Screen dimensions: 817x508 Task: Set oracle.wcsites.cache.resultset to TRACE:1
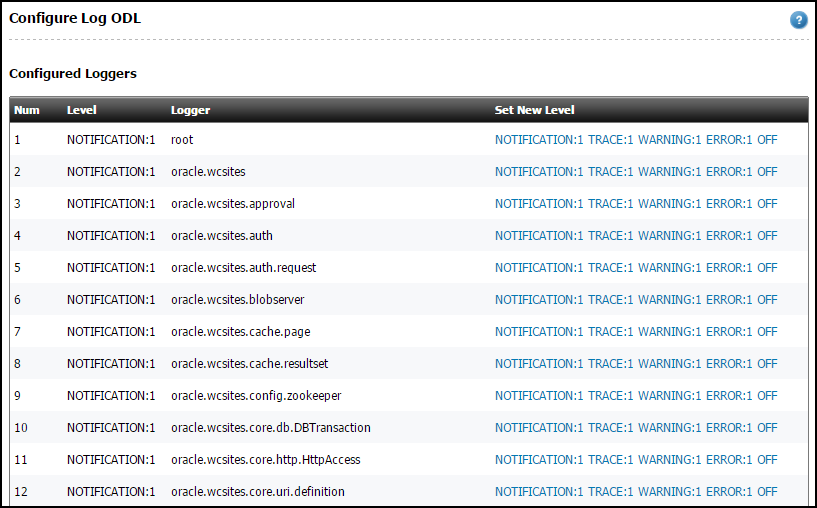pyautogui.click(x=610, y=363)
